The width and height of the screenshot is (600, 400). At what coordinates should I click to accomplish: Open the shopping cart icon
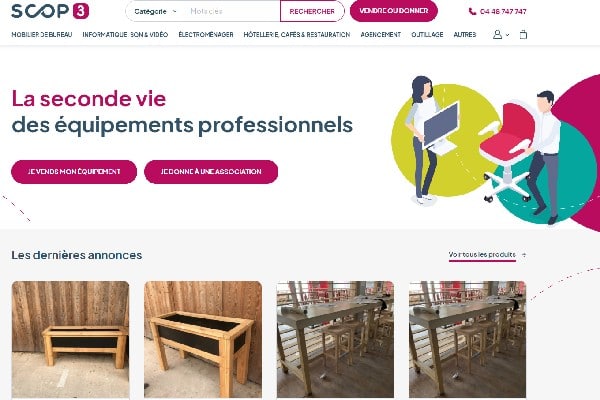[x=523, y=34]
